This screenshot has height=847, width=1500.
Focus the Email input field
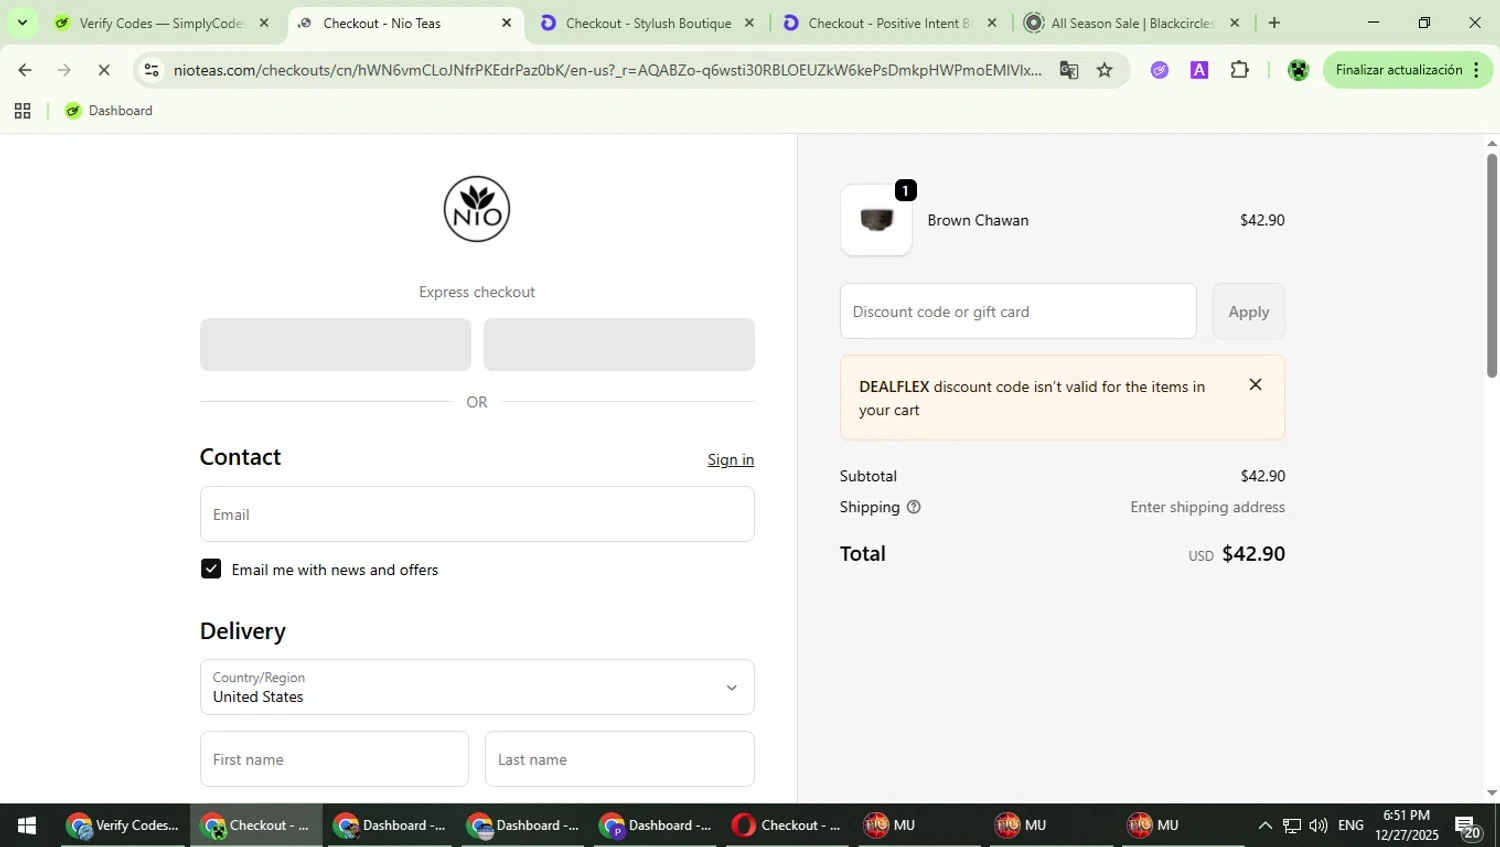(x=477, y=514)
